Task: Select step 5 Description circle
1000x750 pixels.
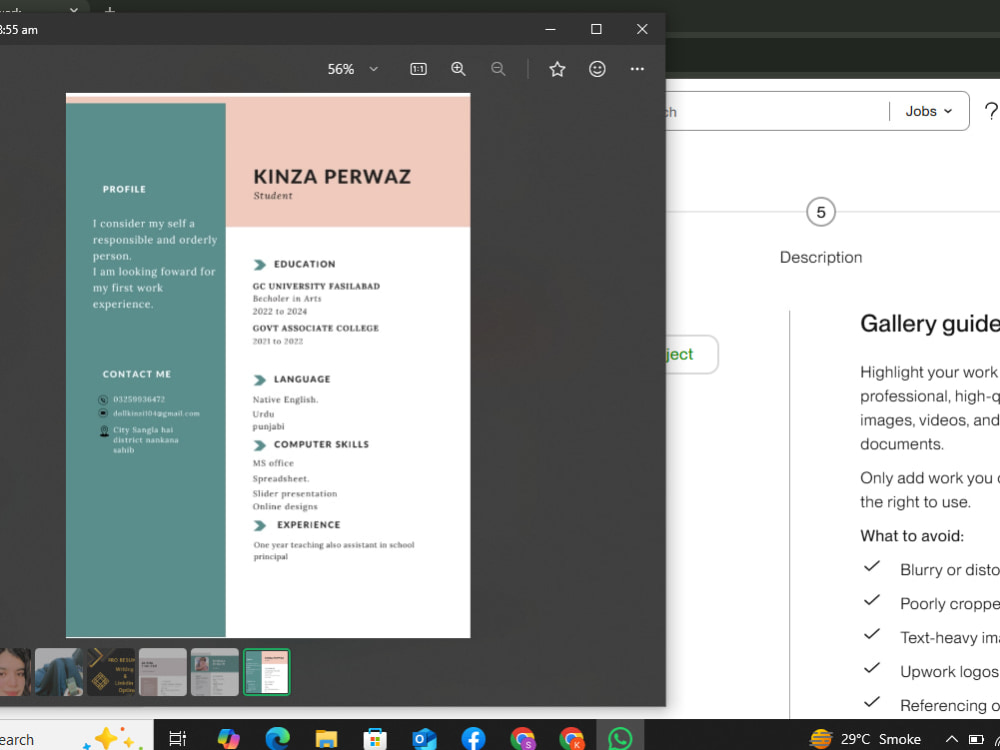Action: (821, 212)
